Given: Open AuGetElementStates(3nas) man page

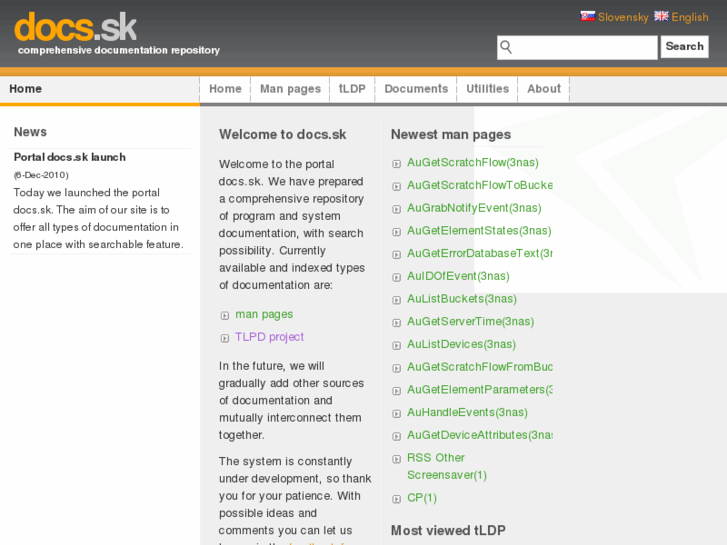Looking at the screenshot, I should [479, 231].
